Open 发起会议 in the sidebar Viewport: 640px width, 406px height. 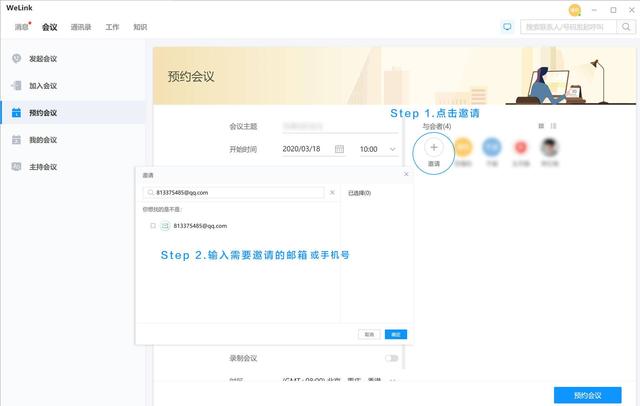(43, 59)
